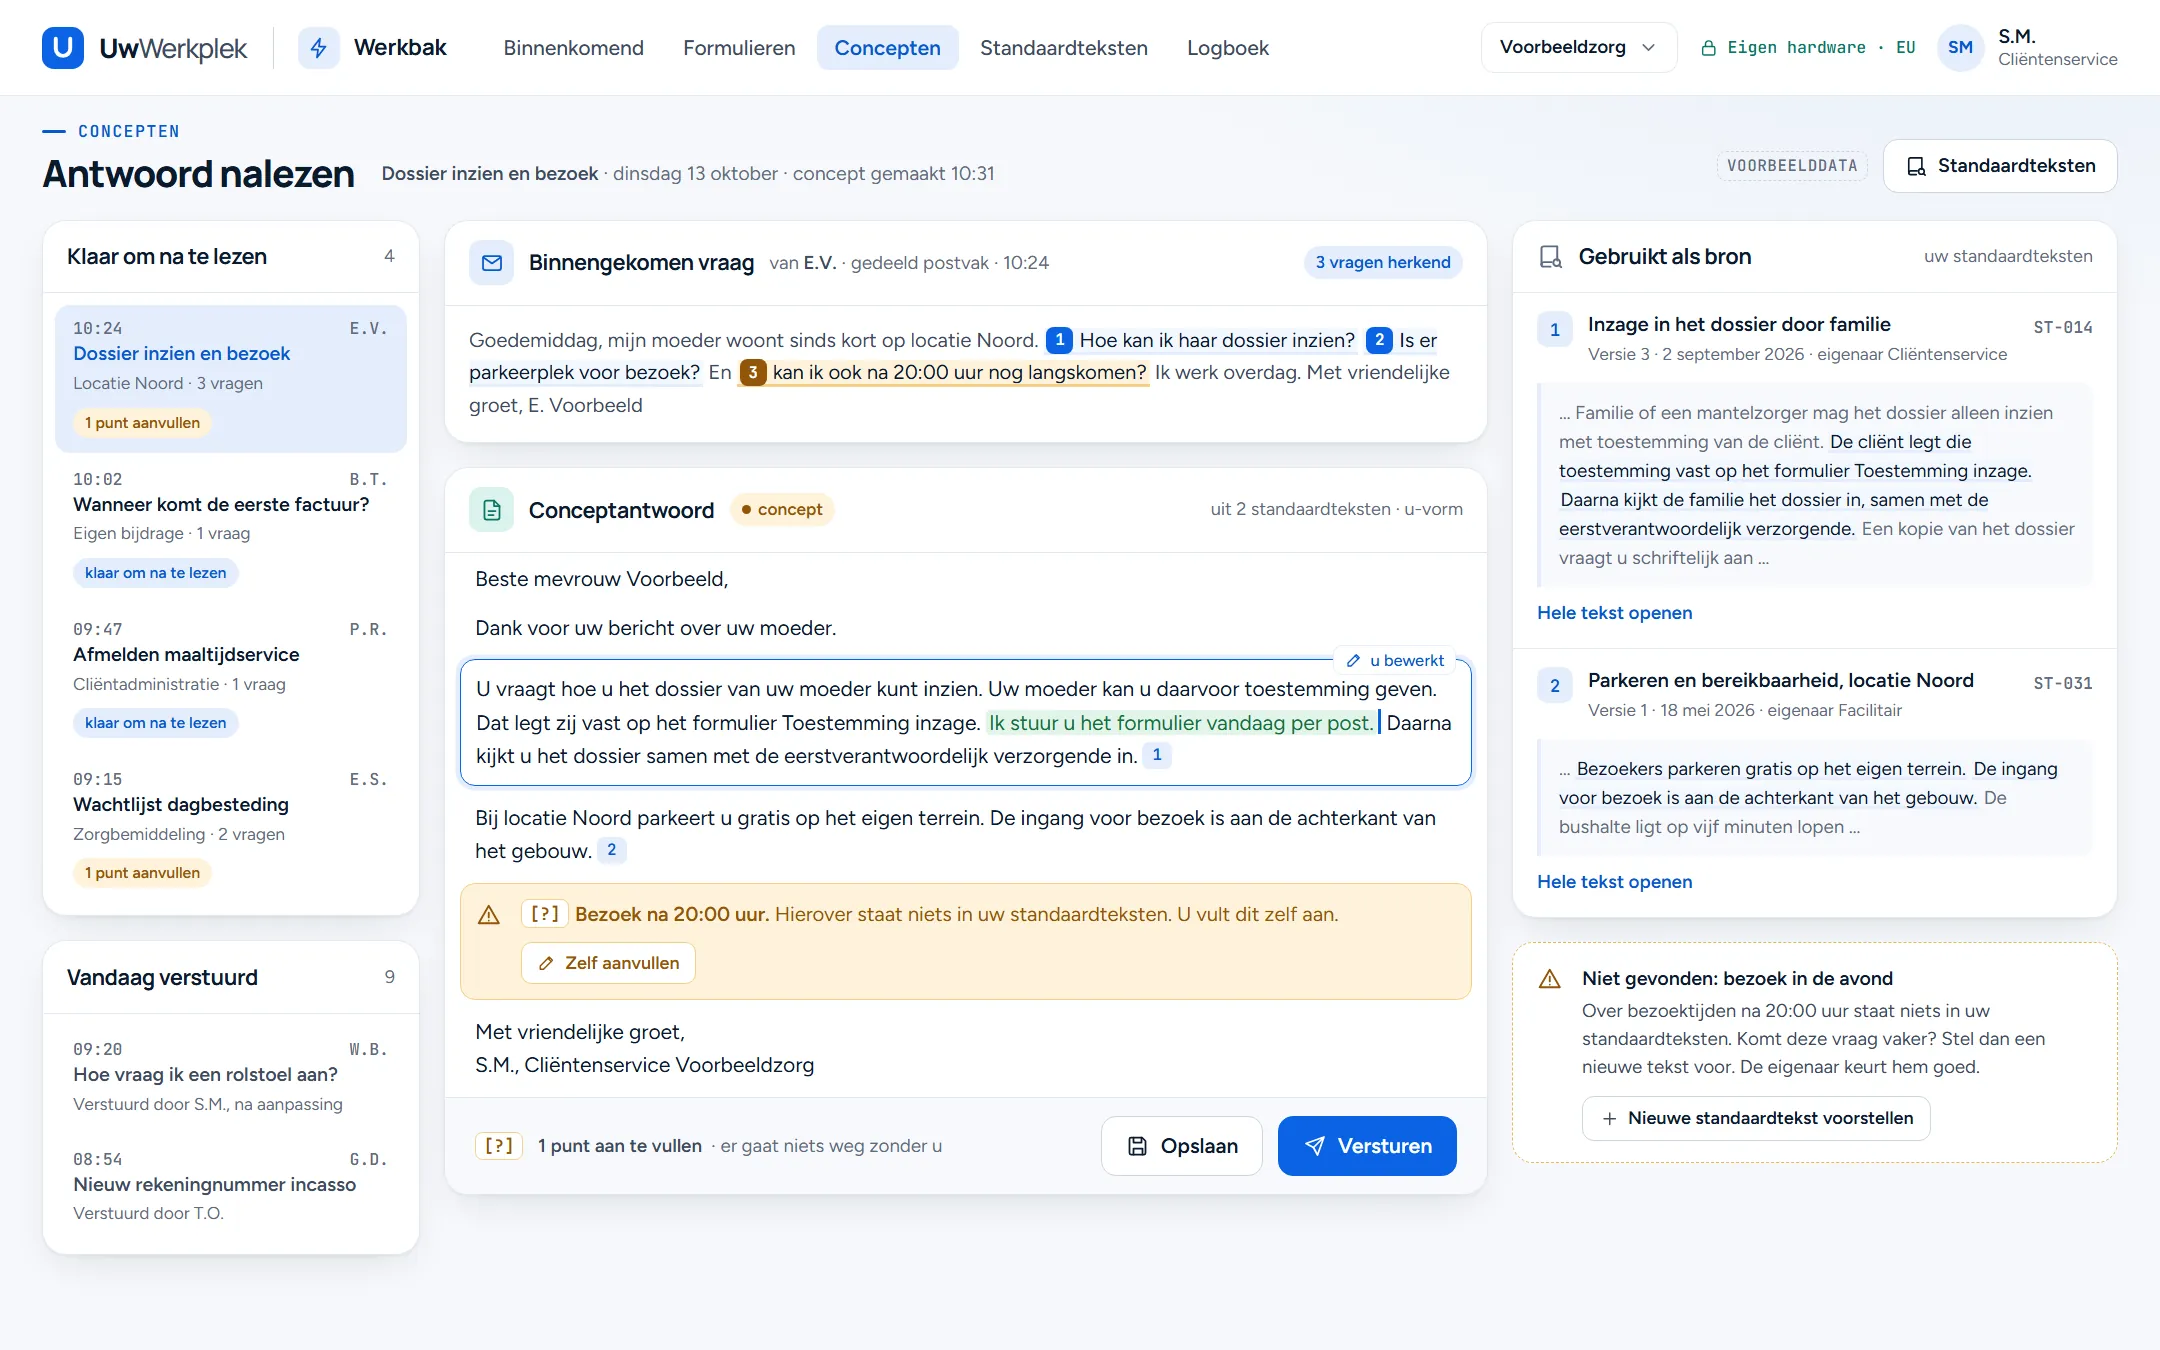Open the Logboek tab
The height and width of the screenshot is (1350, 2160).
coord(1227,48)
